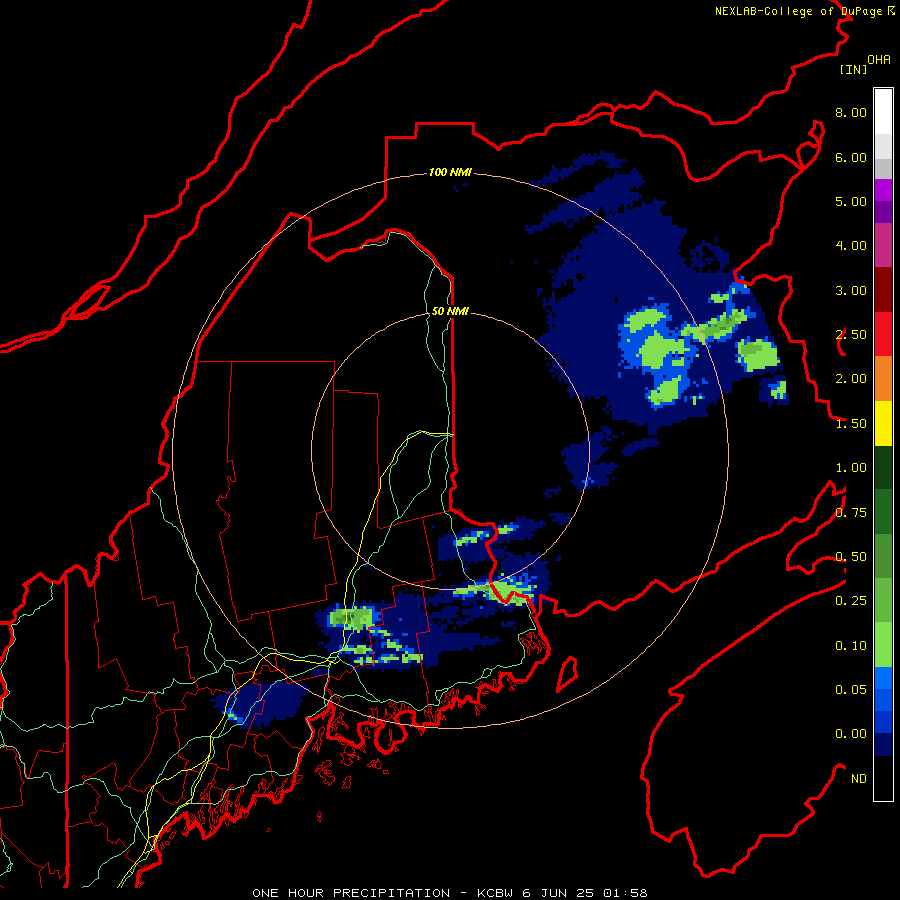Click the 4.00 legend value
The width and height of the screenshot is (900, 900).
[x=851, y=246]
